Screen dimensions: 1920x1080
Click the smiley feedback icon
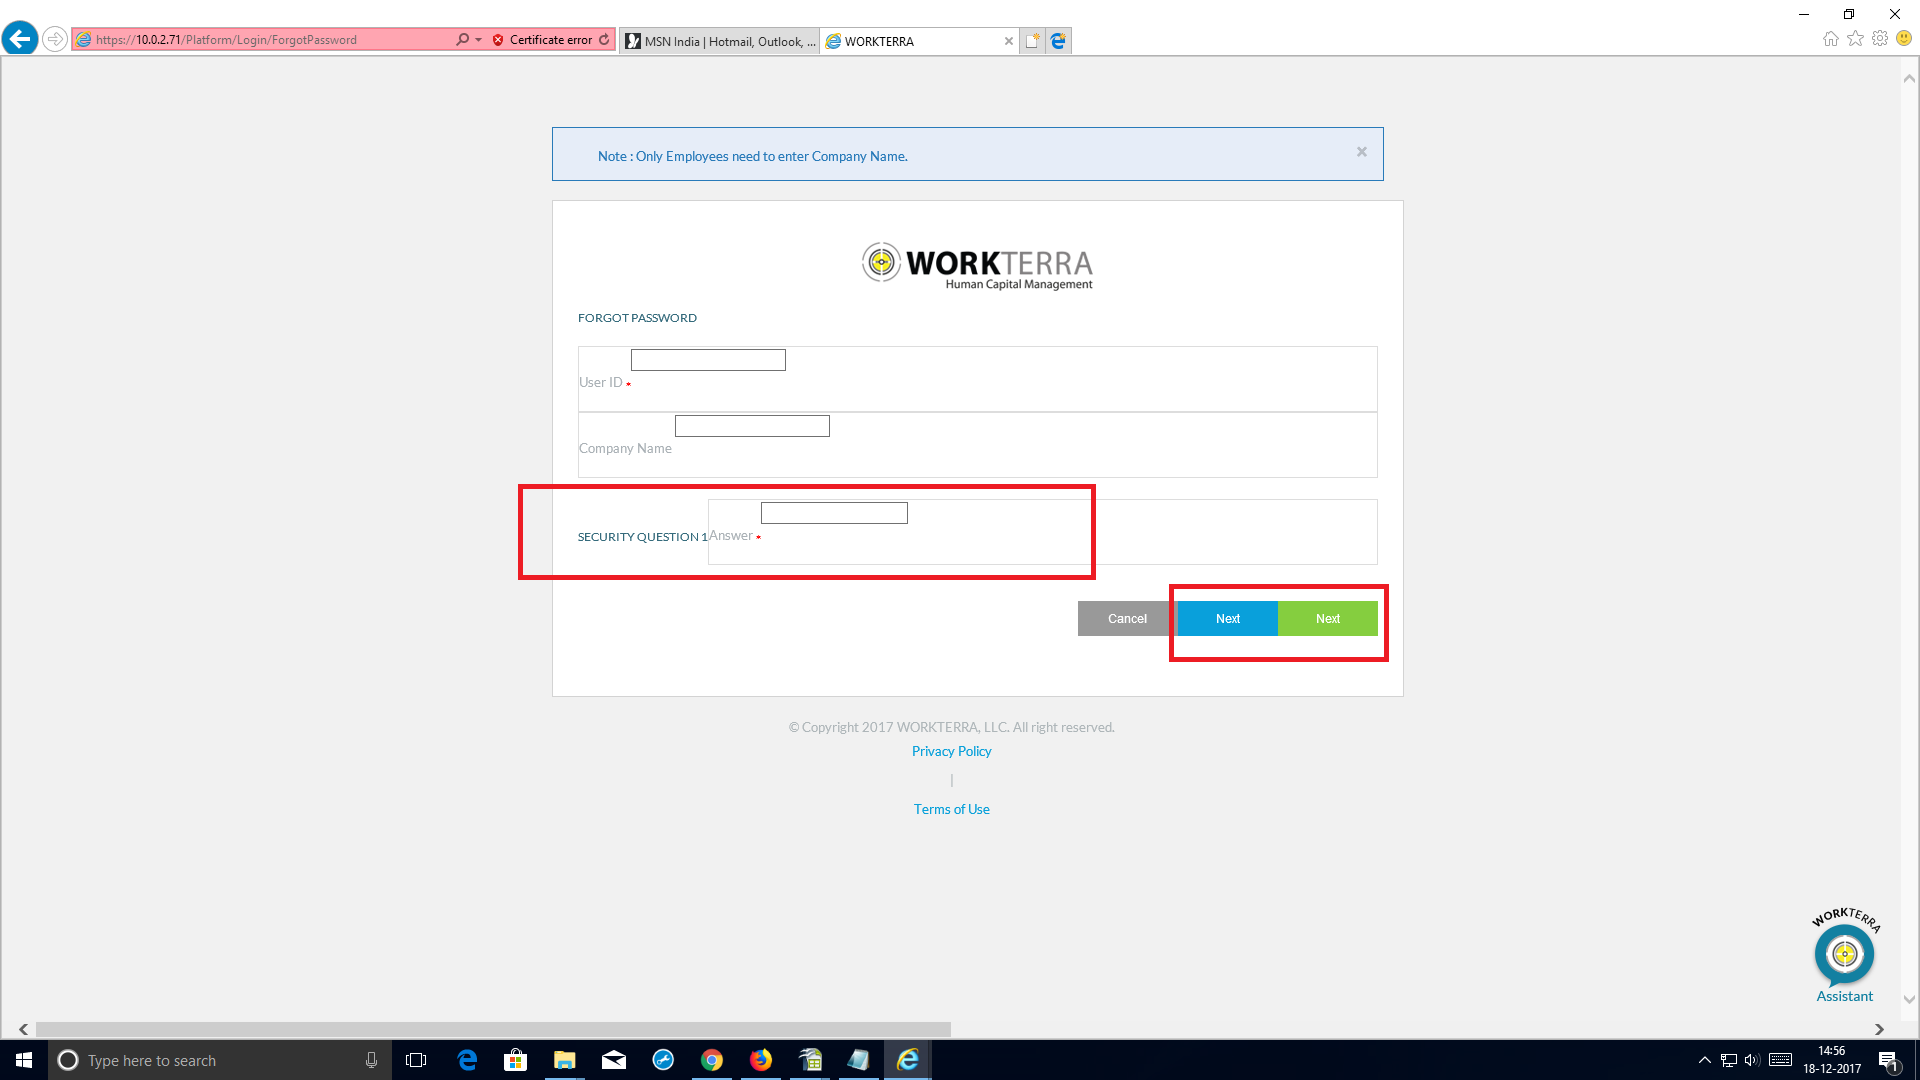(x=1905, y=38)
